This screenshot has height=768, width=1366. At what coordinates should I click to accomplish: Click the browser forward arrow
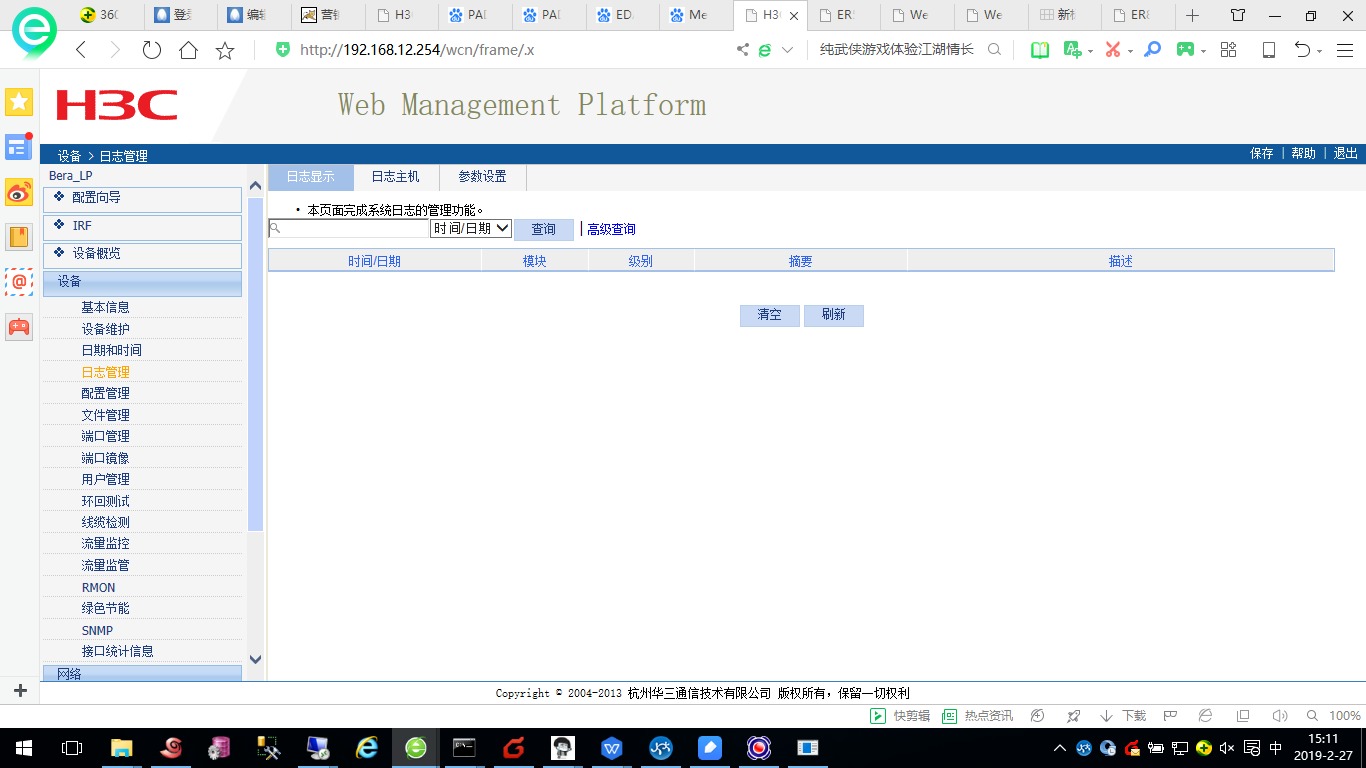[115, 50]
